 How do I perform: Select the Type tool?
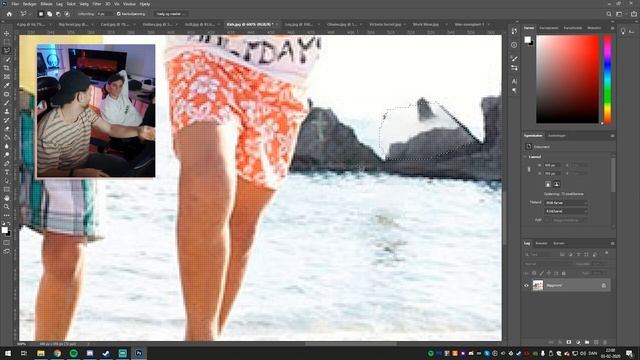pos(7,172)
